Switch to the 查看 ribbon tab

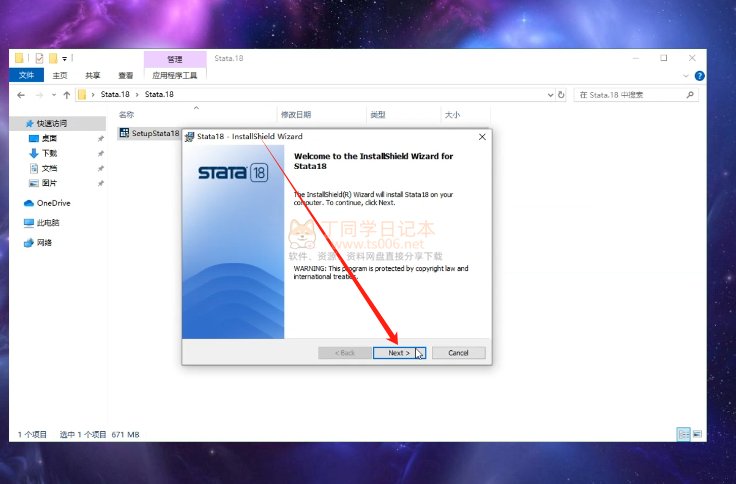125,75
